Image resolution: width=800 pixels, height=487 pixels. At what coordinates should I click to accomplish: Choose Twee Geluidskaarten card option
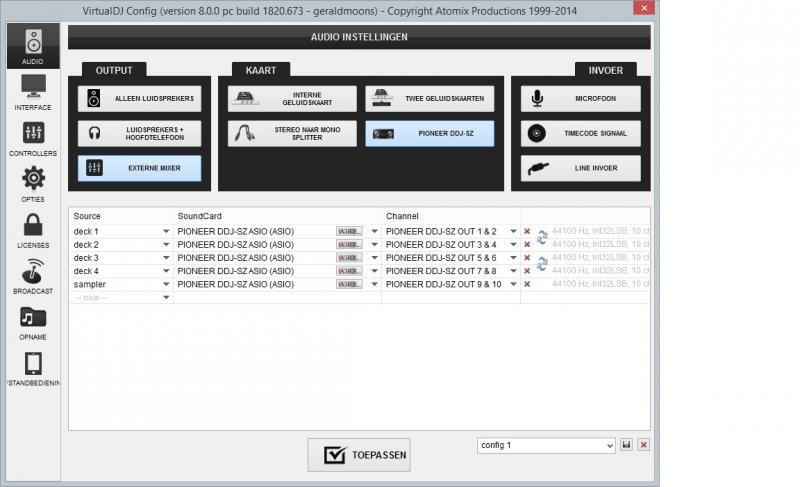430,98
